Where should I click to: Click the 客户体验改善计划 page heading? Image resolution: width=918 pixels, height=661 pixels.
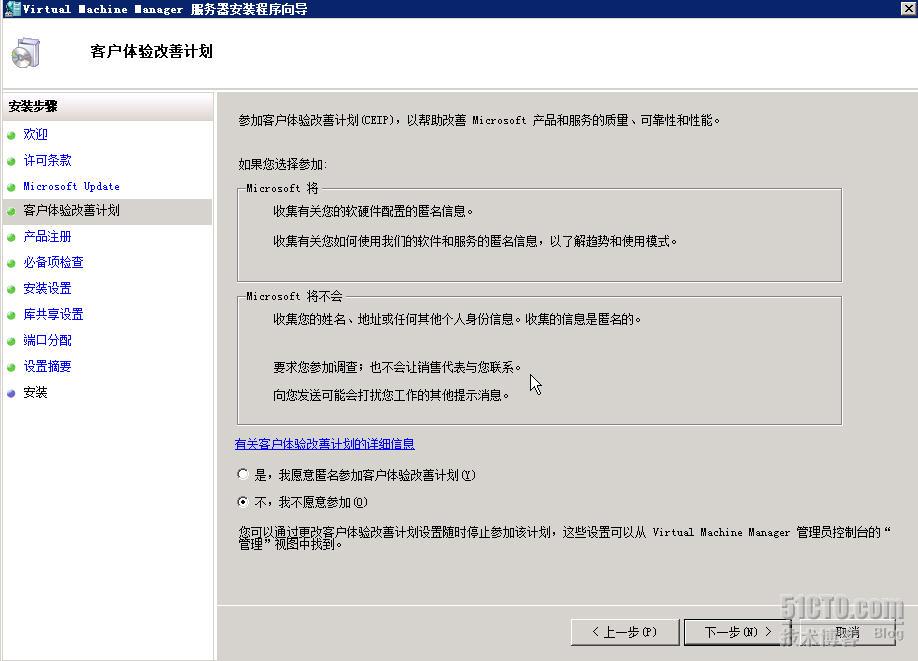152,52
